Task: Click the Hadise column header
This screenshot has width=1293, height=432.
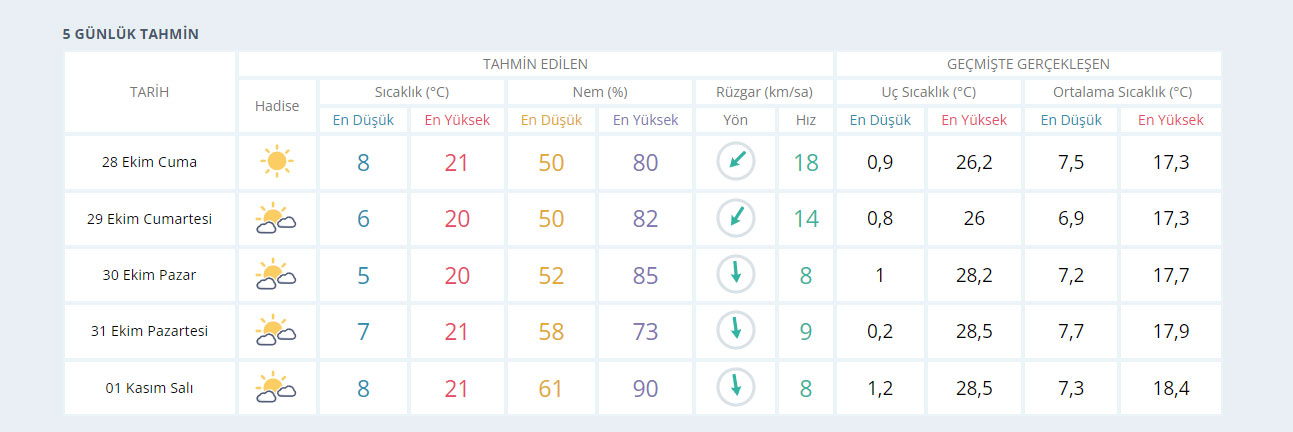Action: click(x=277, y=106)
